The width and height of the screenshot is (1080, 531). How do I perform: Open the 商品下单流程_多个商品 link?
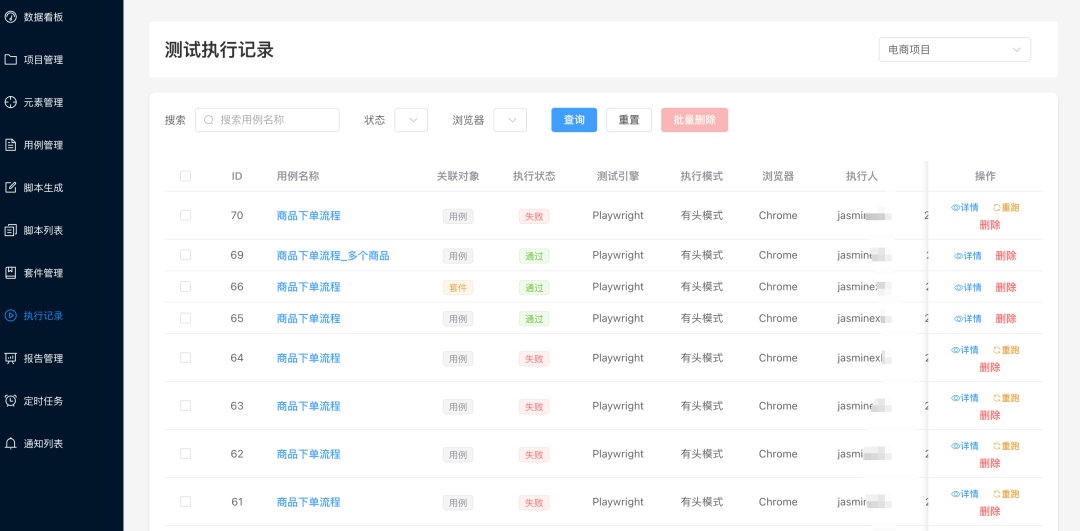point(333,256)
